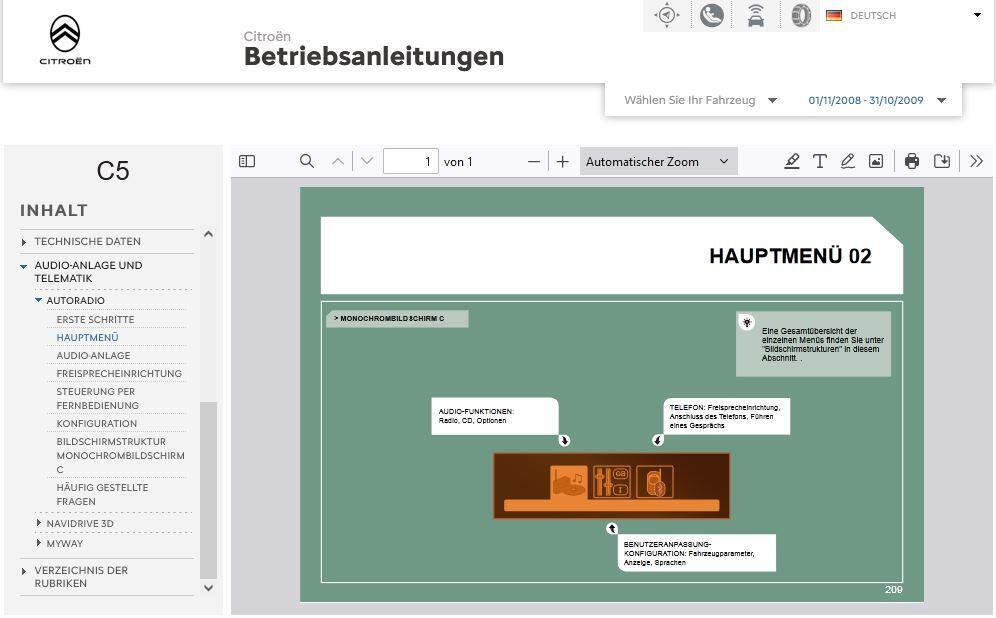
Task: Click the German flag icon
Action: [833, 15]
